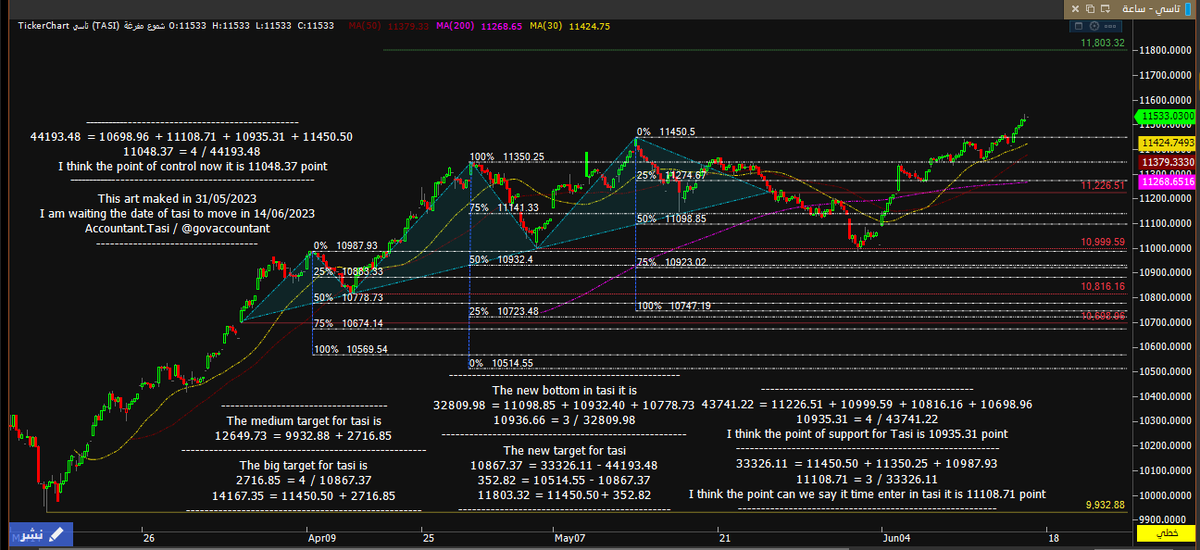Image resolution: width=1200 pixels, height=550 pixels.
Task: Select the 10,999.59 red level label
Action: point(1102,242)
